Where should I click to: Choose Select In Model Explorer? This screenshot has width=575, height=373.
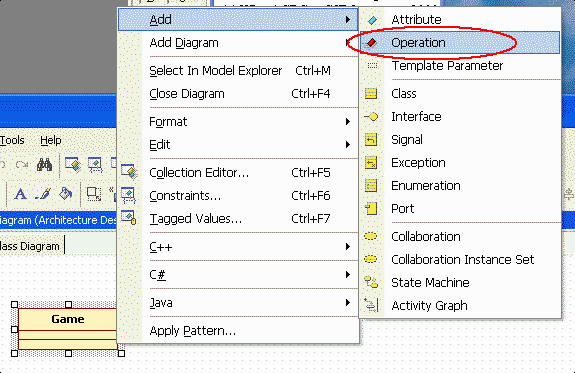238,70
